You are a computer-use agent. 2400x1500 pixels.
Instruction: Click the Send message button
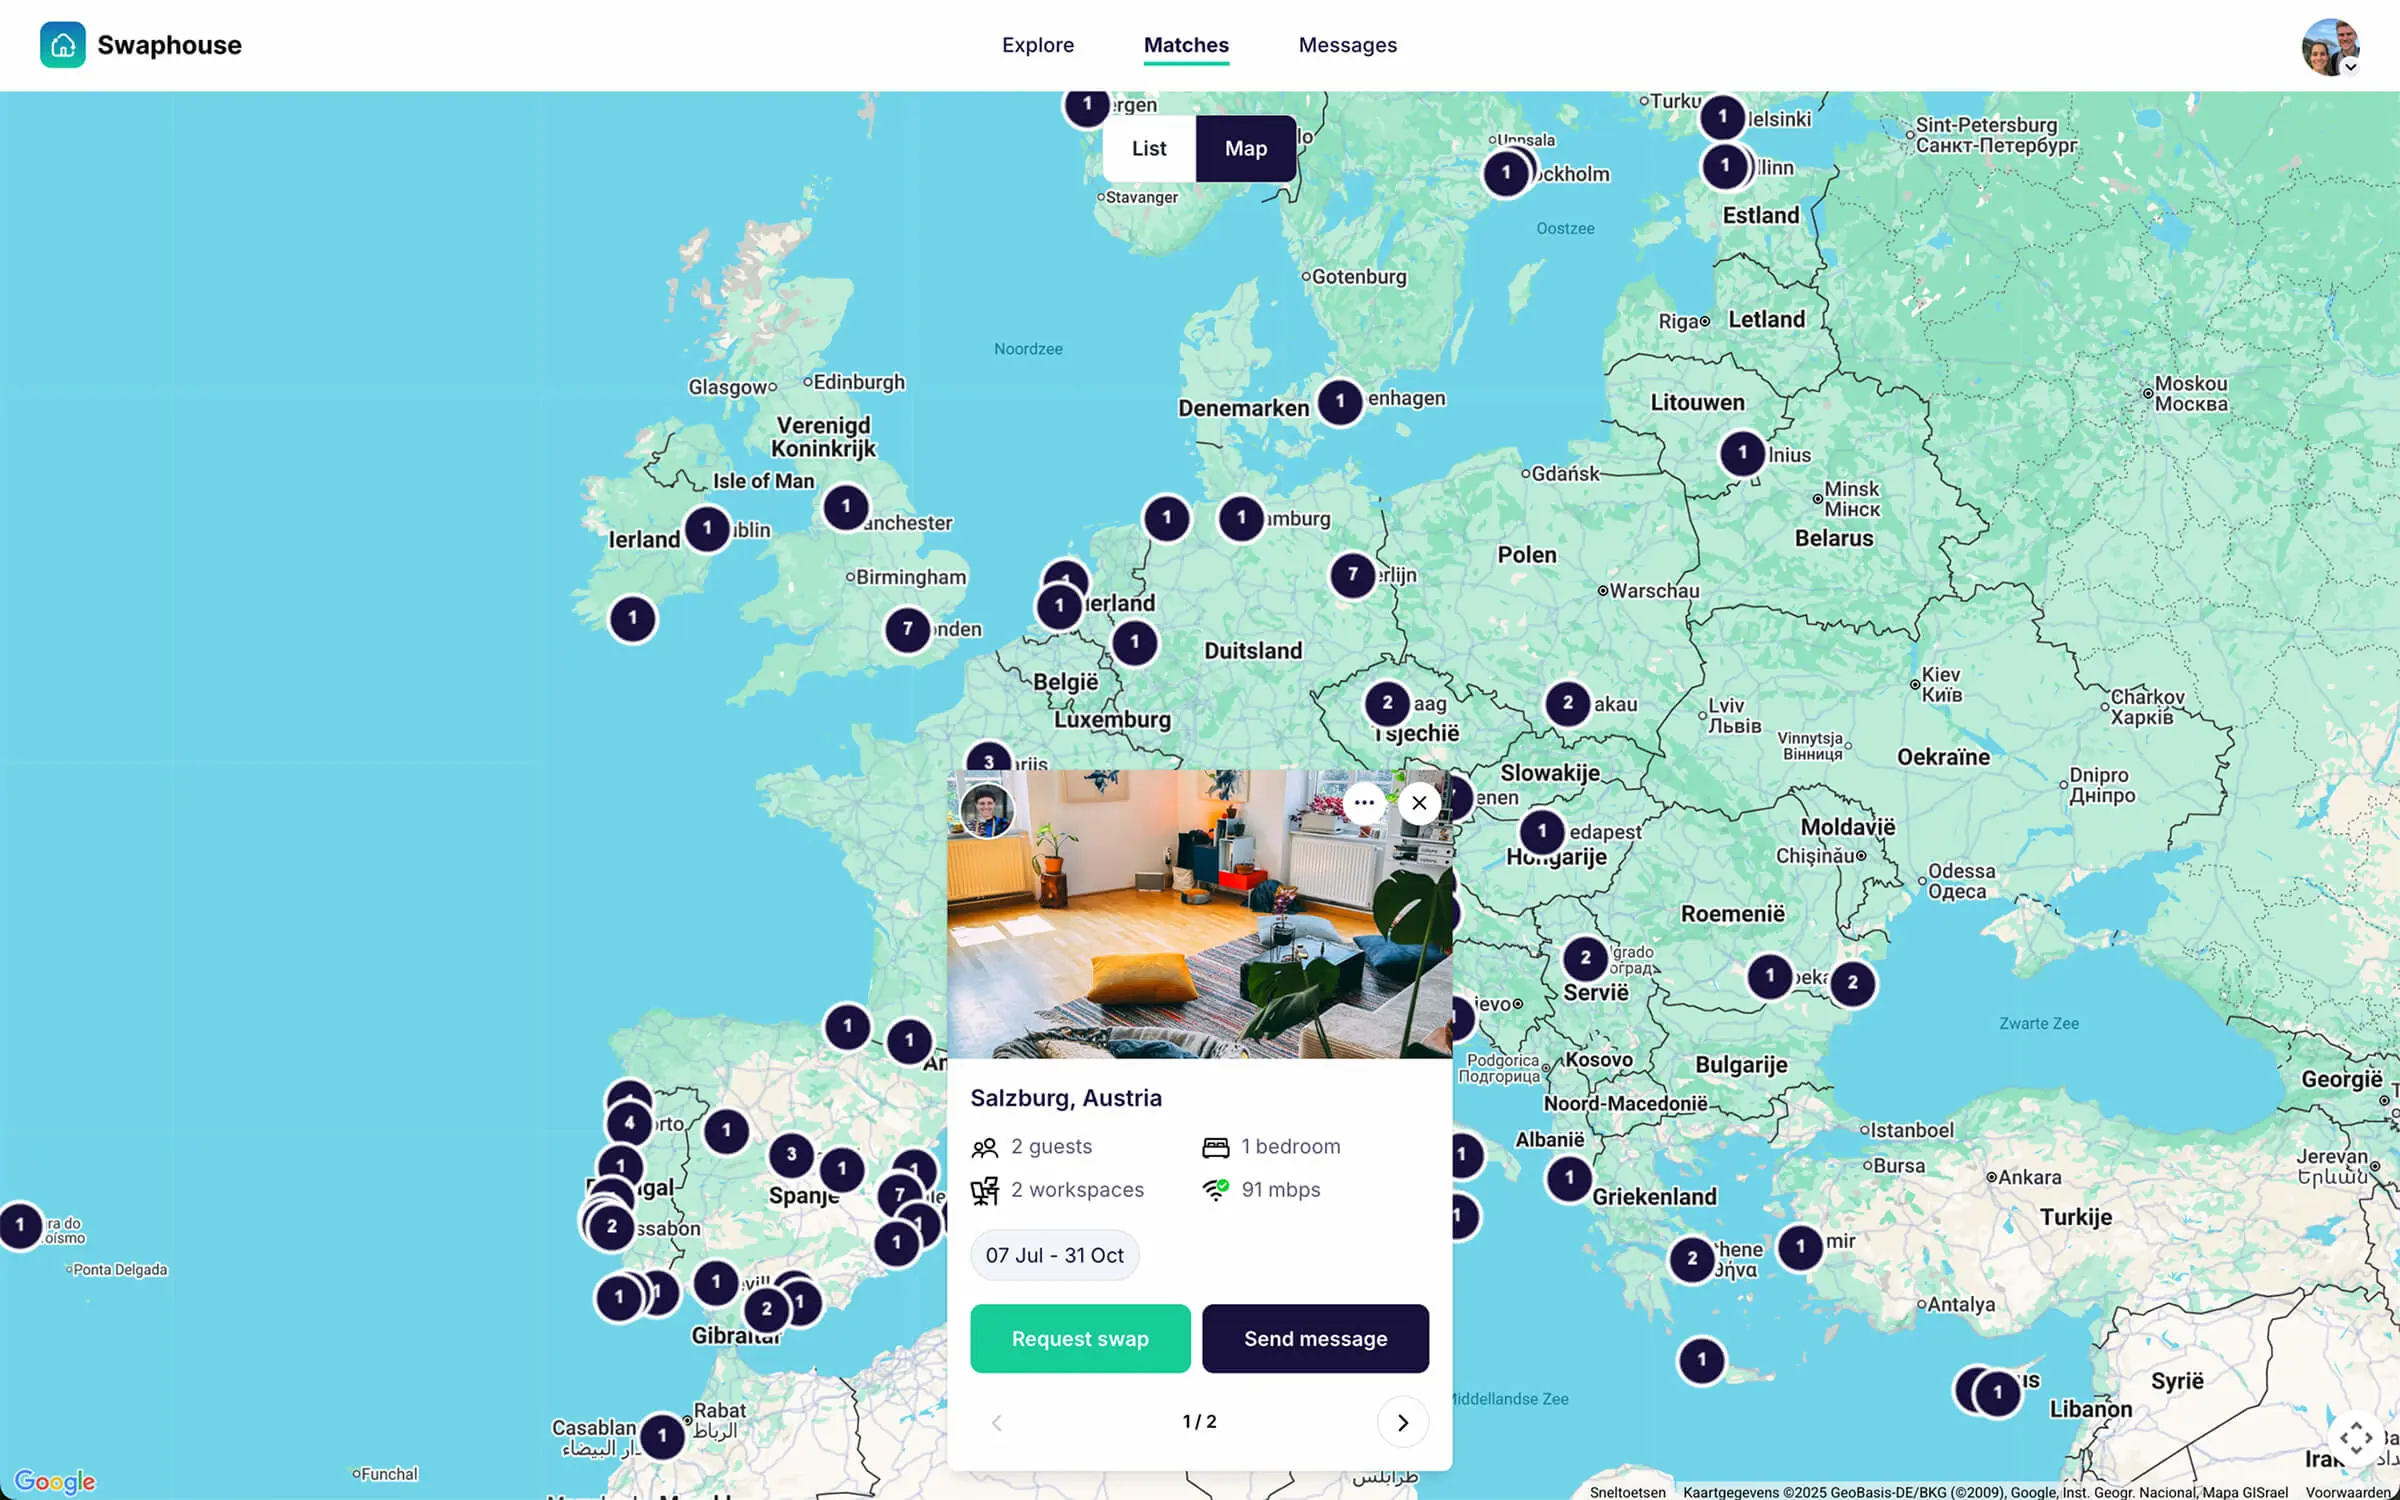point(1315,1338)
